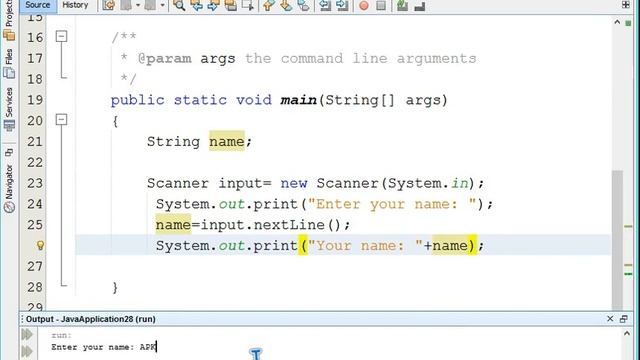Click the 'static' keyword on line 19
This screenshot has width=640, height=360.
point(200,100)
